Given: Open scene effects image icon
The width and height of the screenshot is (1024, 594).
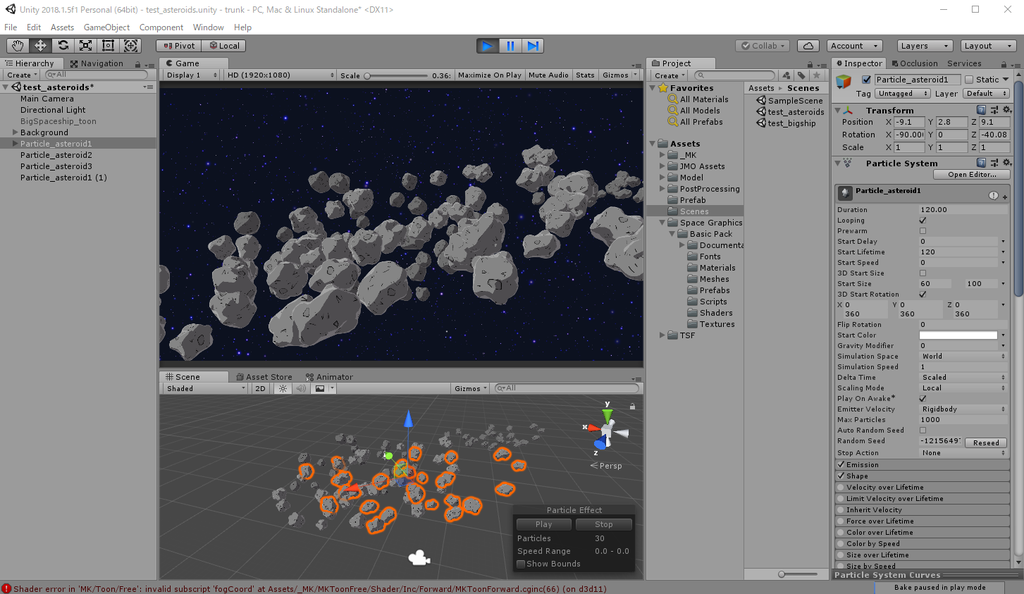Looking at the screenshot, I should 320,388.
